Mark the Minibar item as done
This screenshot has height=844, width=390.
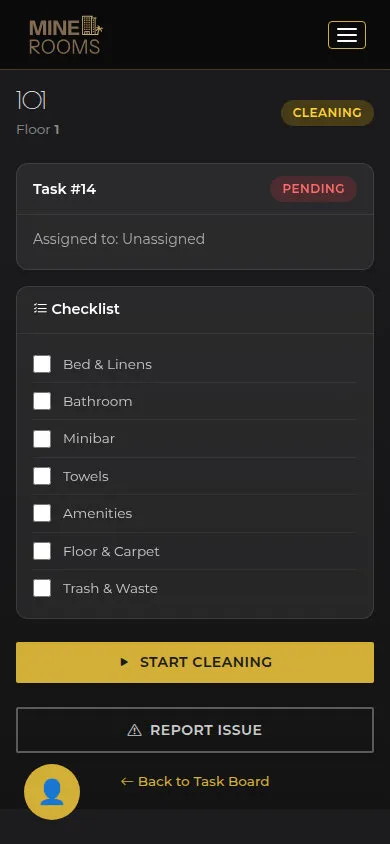(x=42, y=439)
